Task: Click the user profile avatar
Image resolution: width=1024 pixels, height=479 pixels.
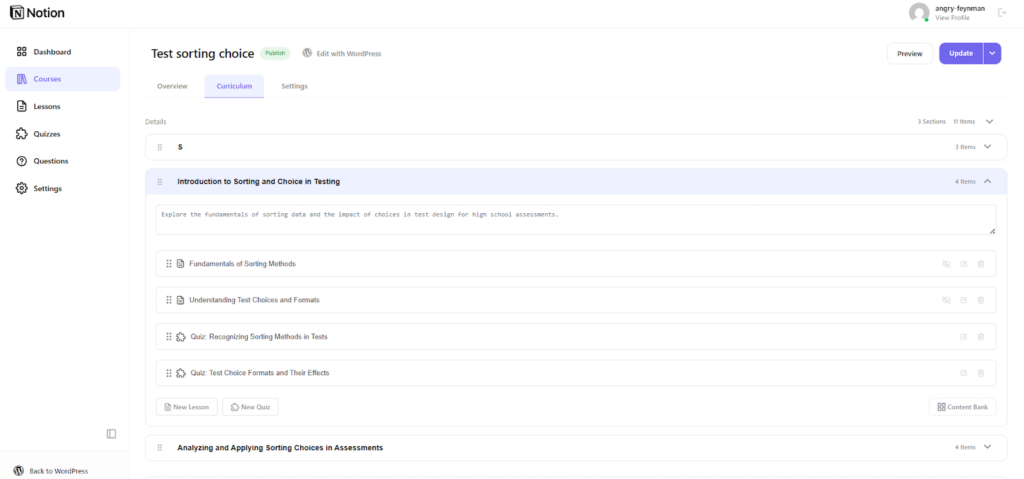Action: [919, 12]
